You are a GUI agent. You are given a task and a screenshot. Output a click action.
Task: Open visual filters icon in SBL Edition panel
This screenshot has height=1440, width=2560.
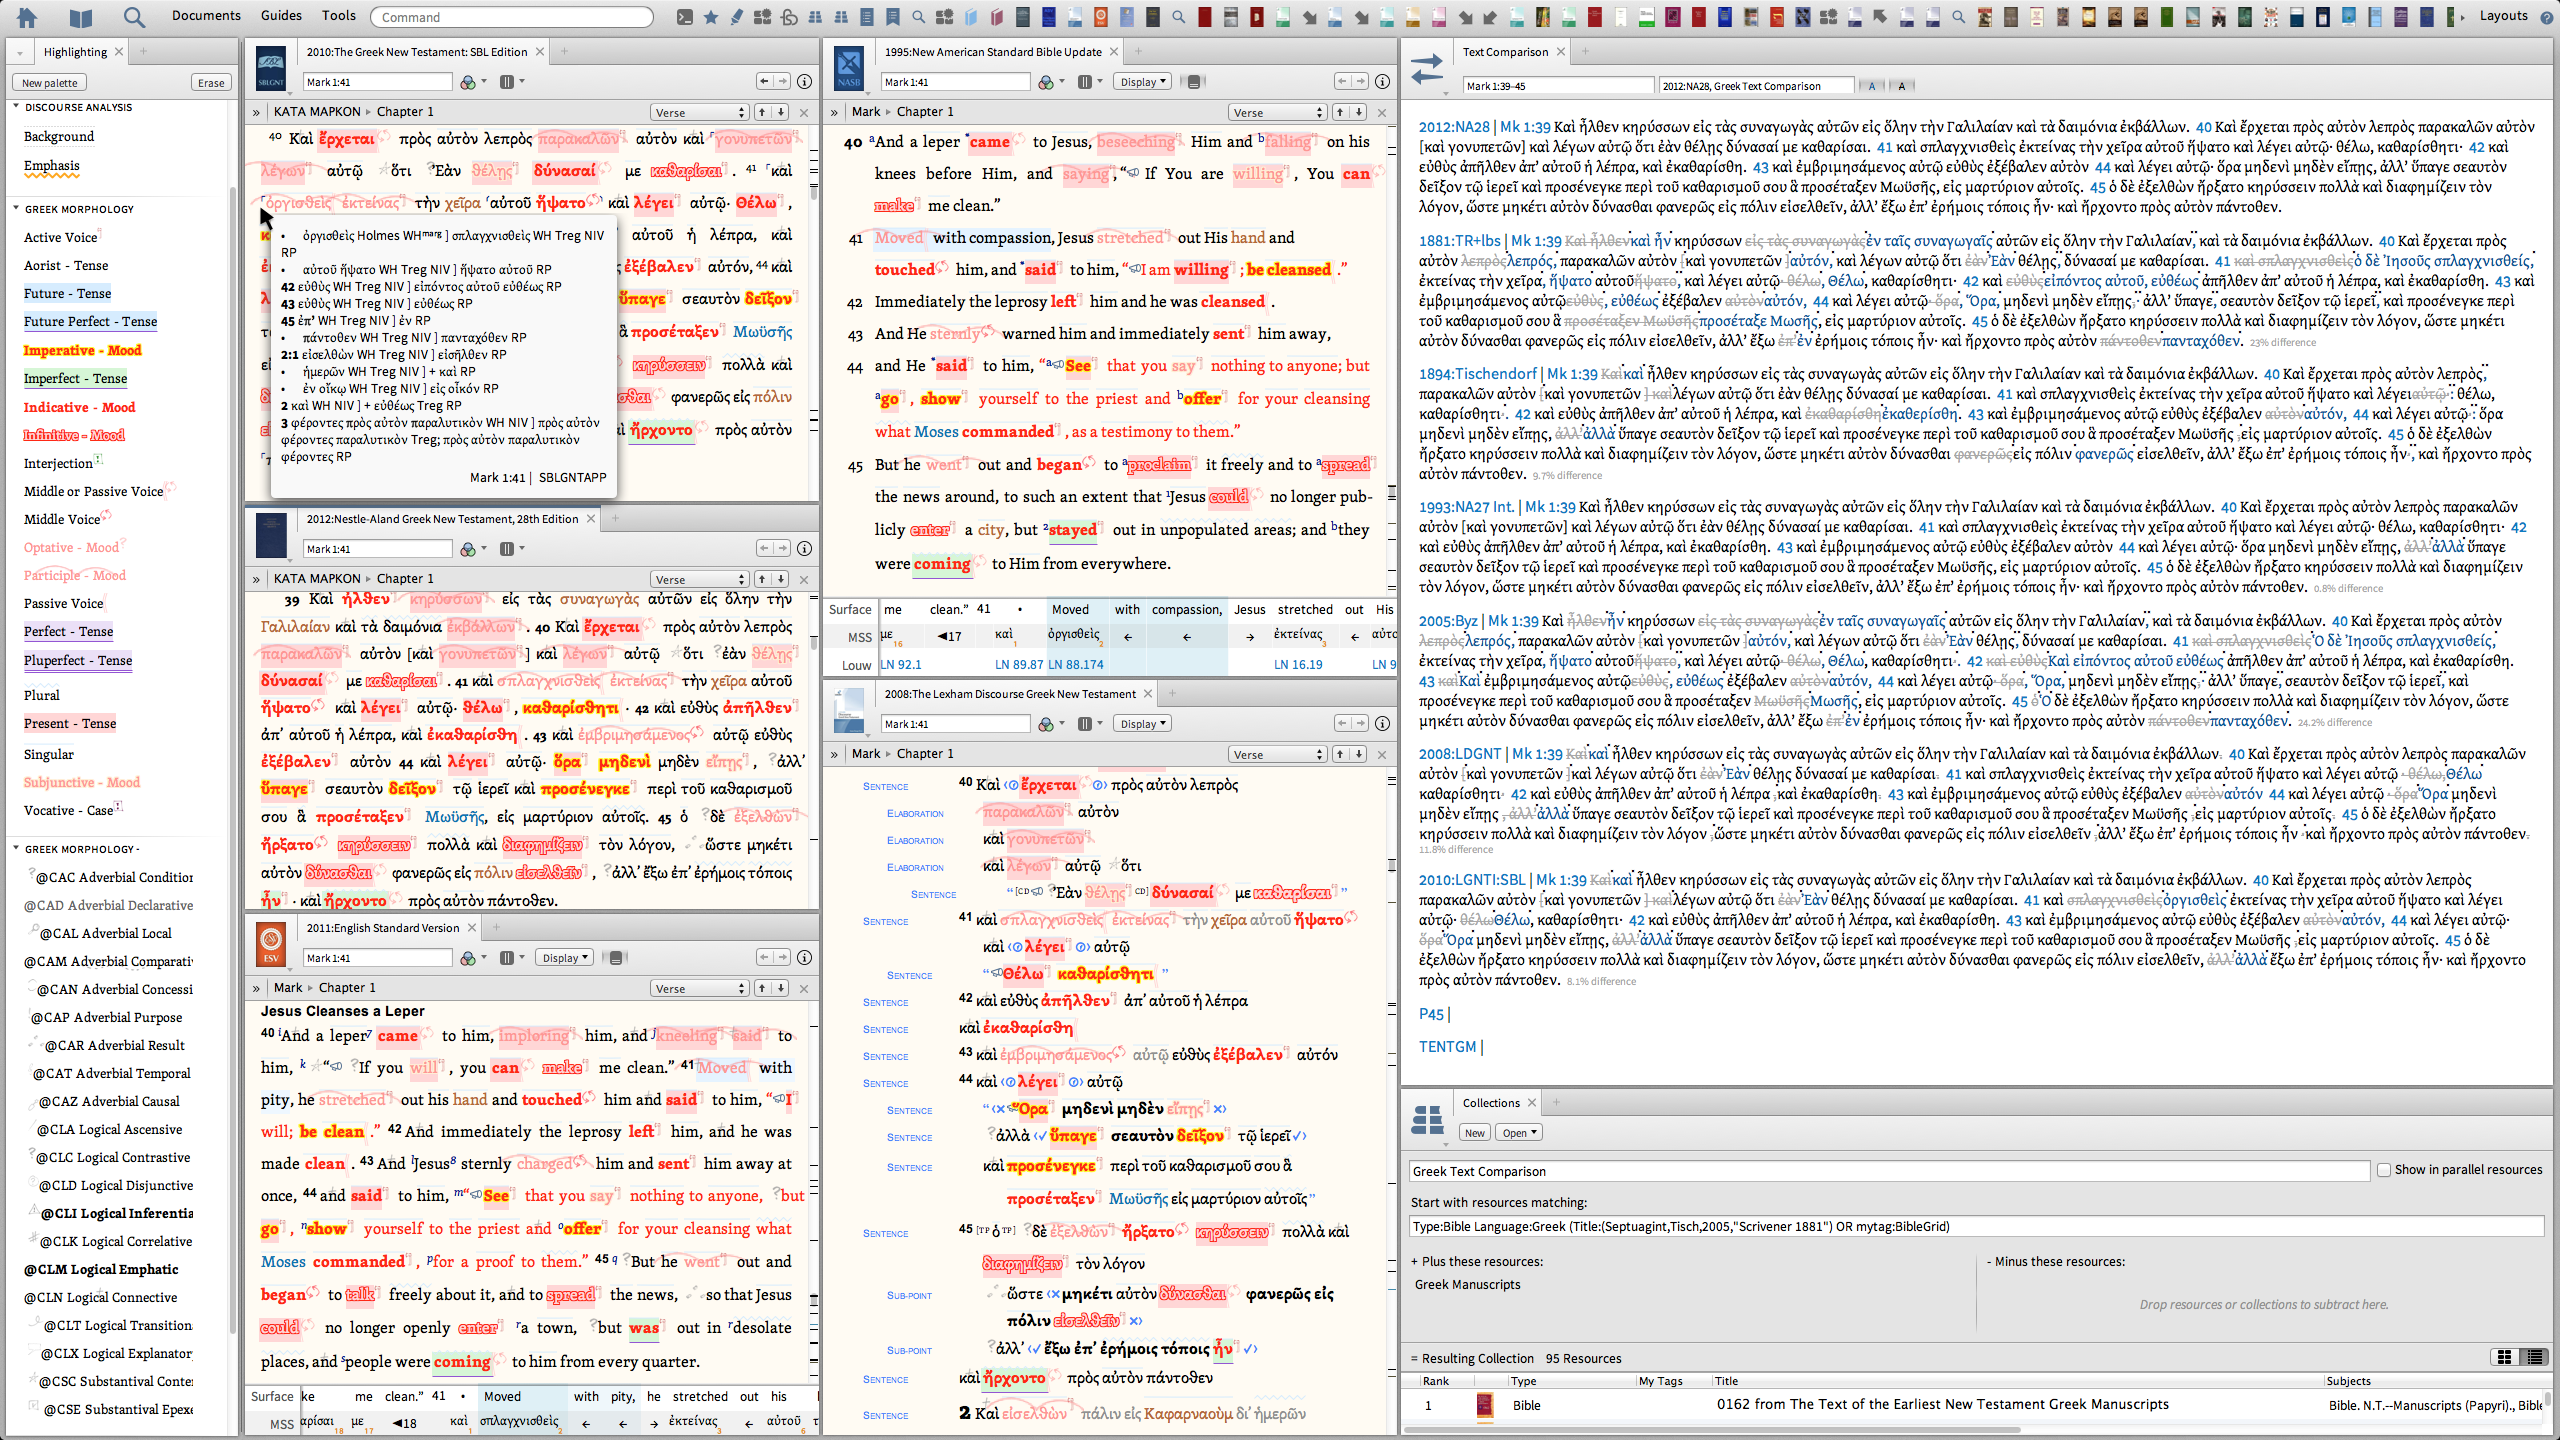point(468,82)
